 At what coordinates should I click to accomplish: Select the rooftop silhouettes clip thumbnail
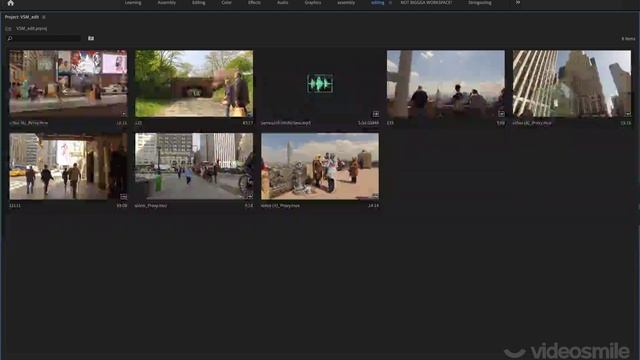pos(446,84)
